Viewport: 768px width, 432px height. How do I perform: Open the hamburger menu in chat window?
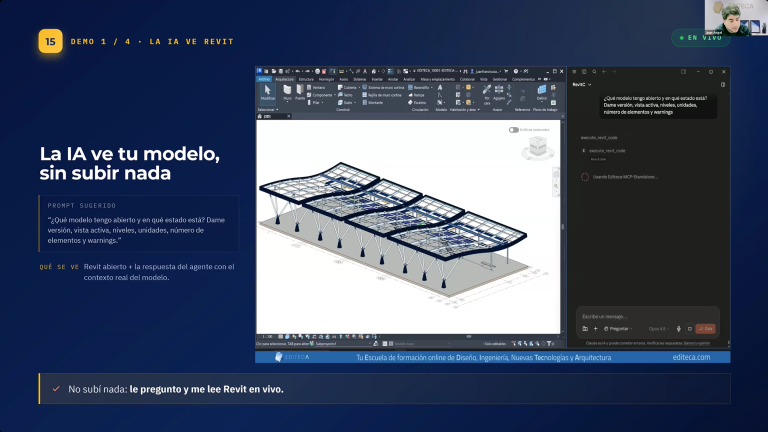point(575,72)
